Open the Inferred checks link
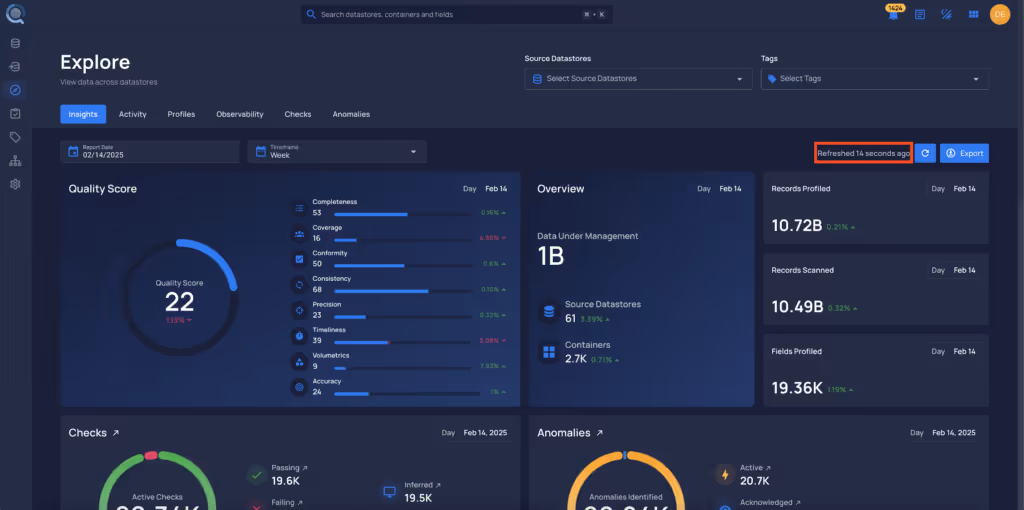Screen dimensions: 1024x510 coord(423,485)
